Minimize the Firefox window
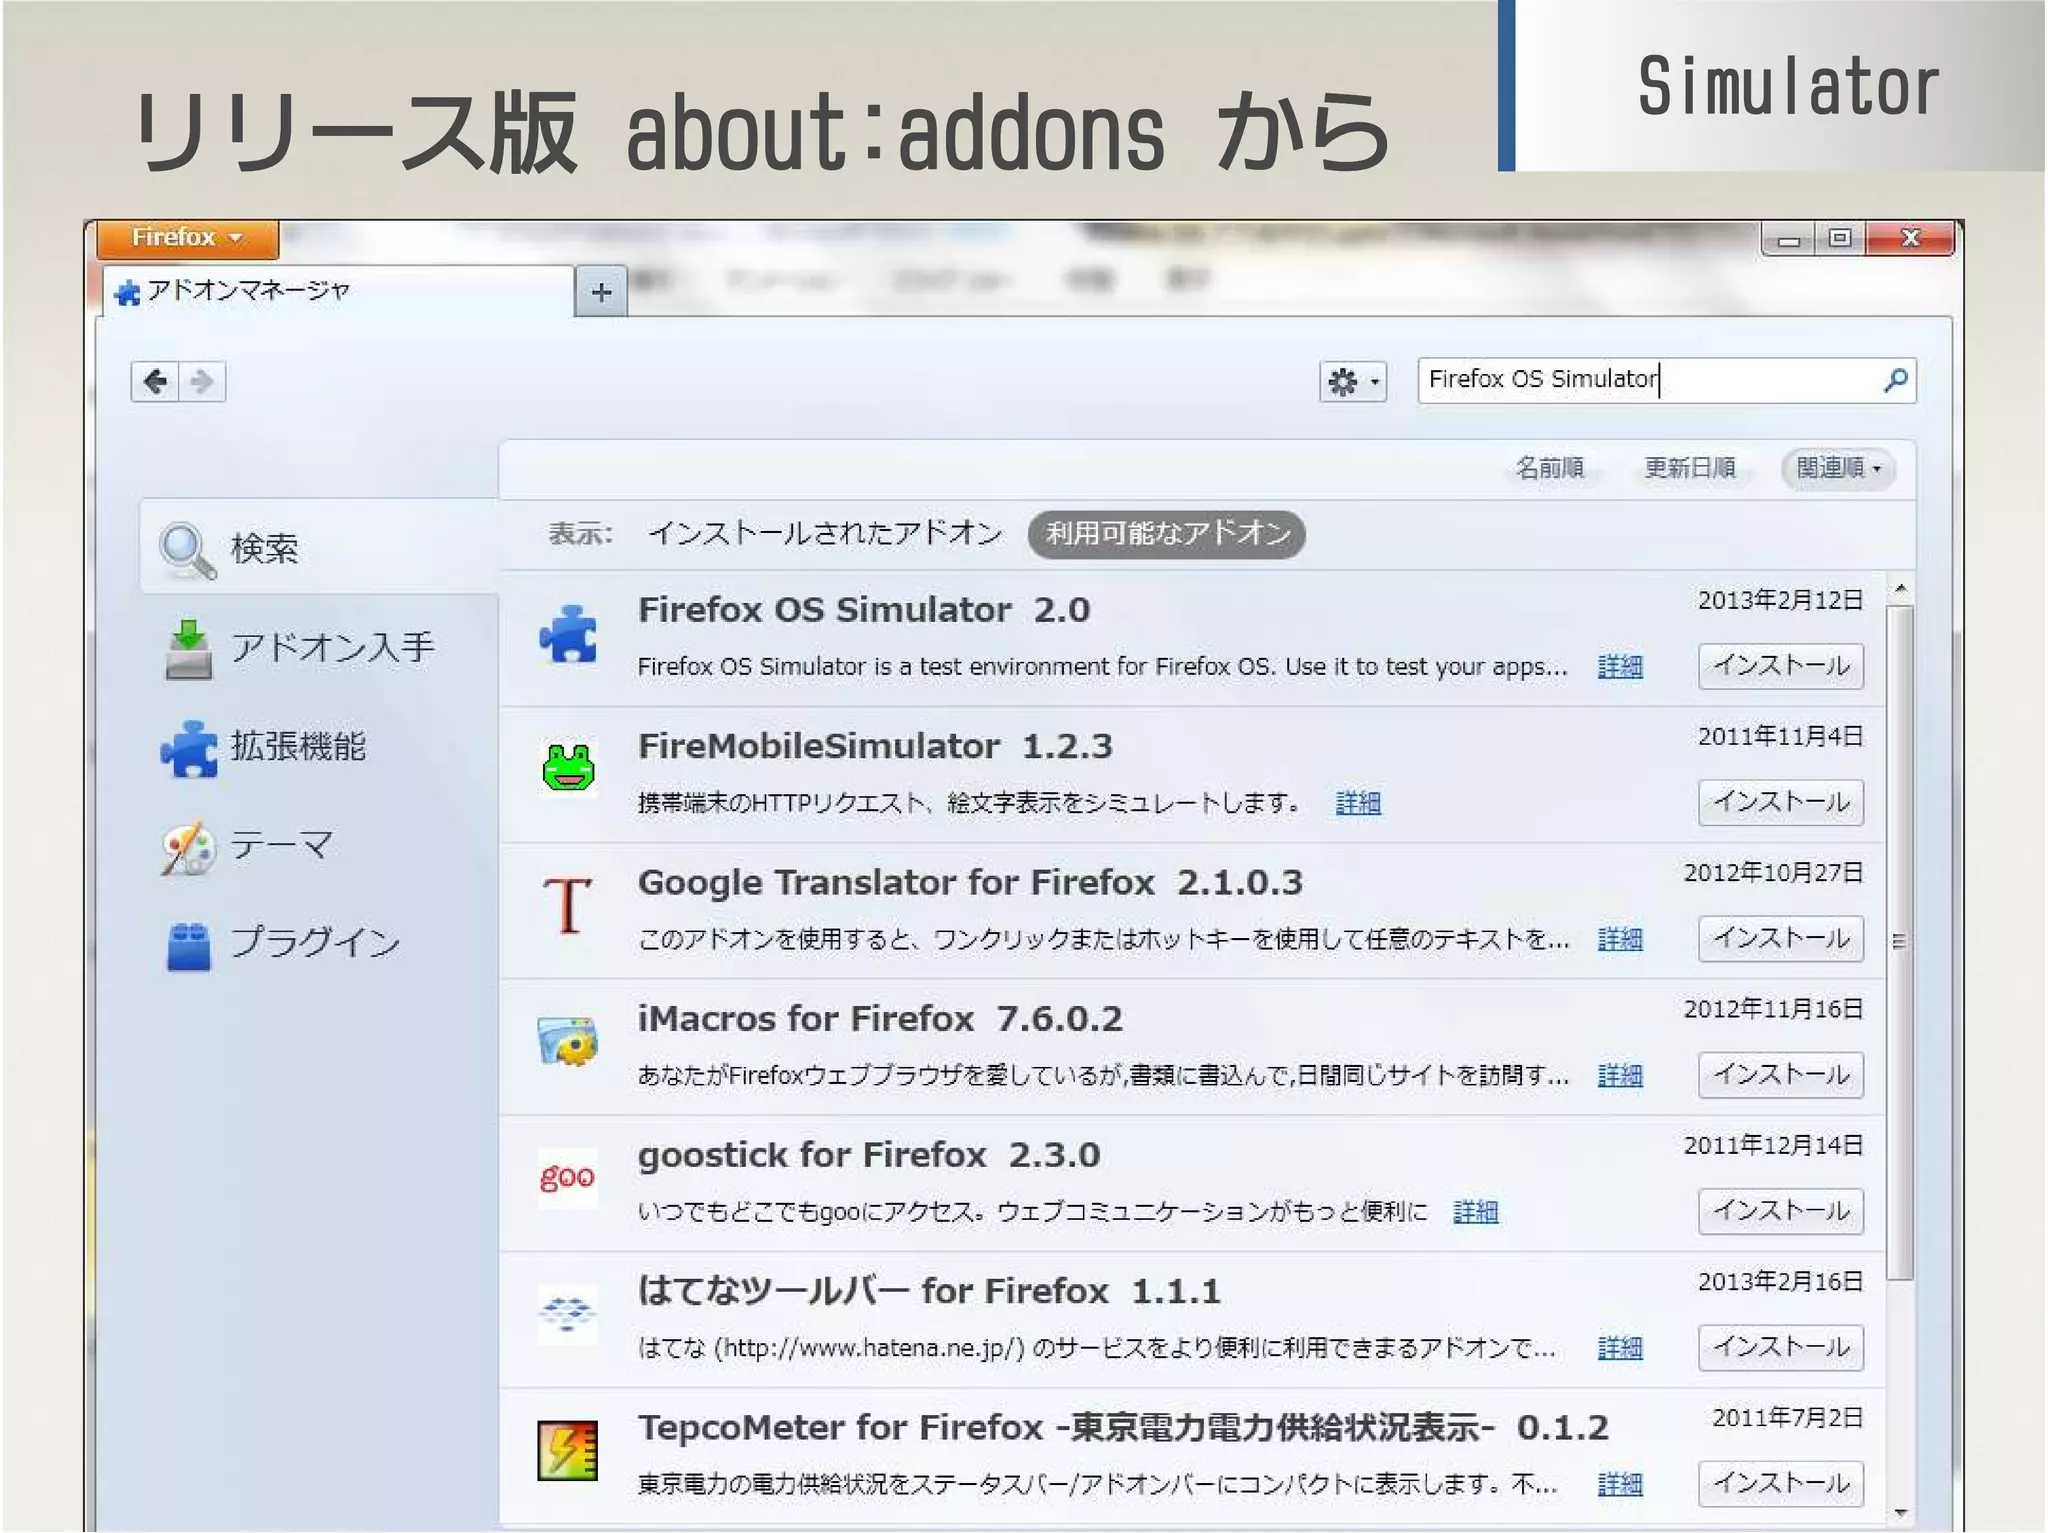This screenshot has height=1533, width=2048. coord(1789,239)
